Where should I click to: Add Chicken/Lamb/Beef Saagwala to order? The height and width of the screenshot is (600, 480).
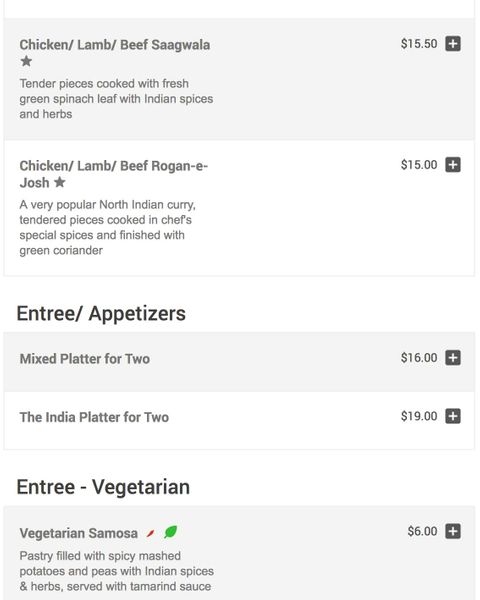[452, 44]
